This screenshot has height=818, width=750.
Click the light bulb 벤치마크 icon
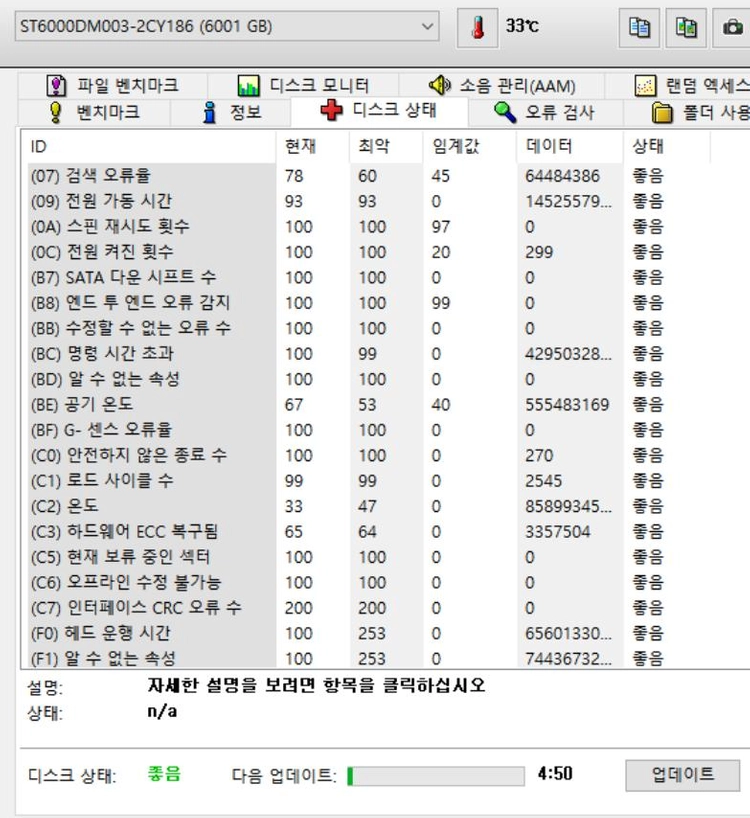[x=55, y=112]
